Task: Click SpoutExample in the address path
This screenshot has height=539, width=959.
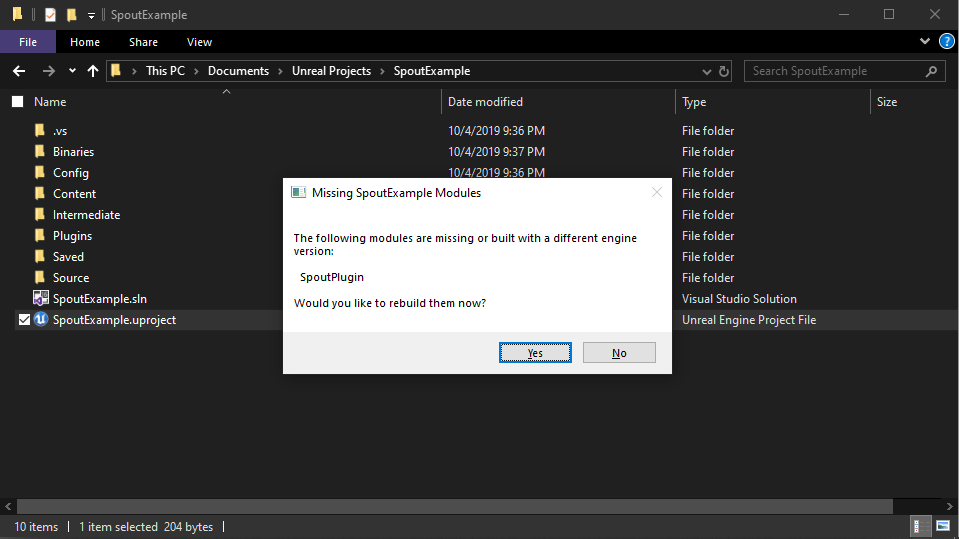Action: [x=432, y=71]
